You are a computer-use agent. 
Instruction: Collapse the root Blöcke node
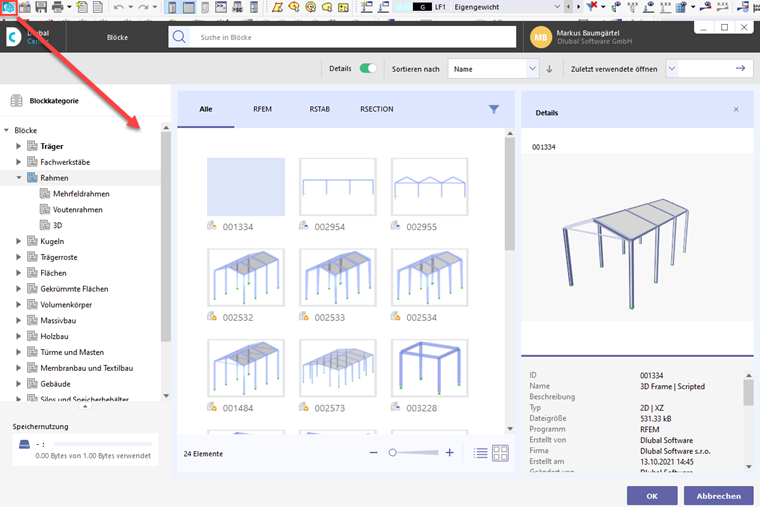click(6, 130)
